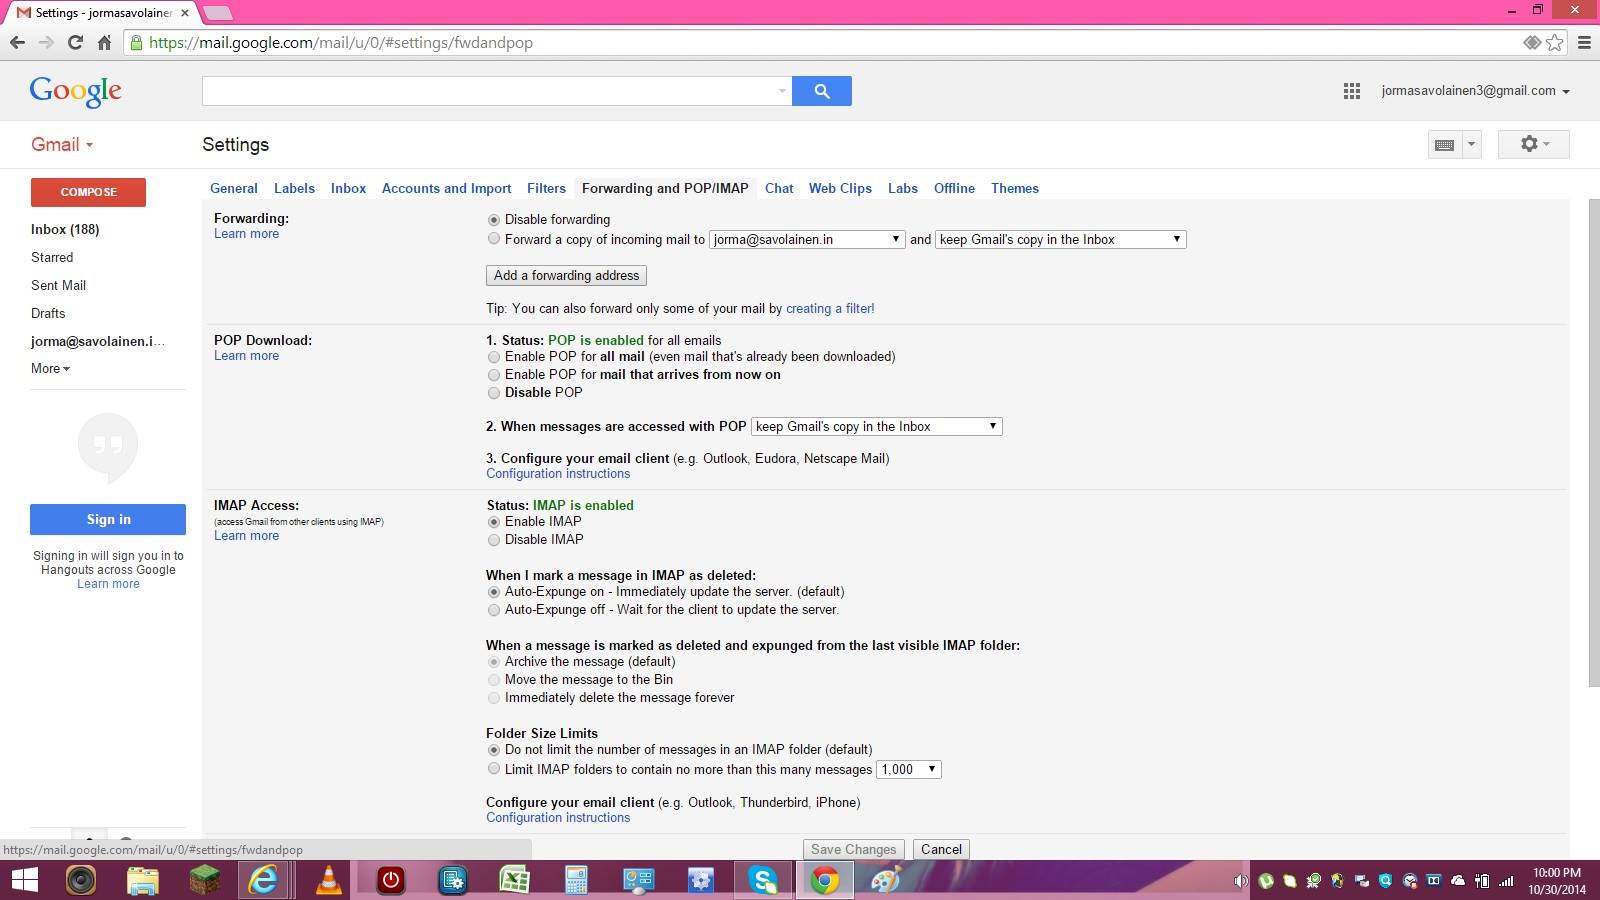This screenshot has height=900, width=1600.
Task: Open the Labs settings tab
Action: click(903, 188)
